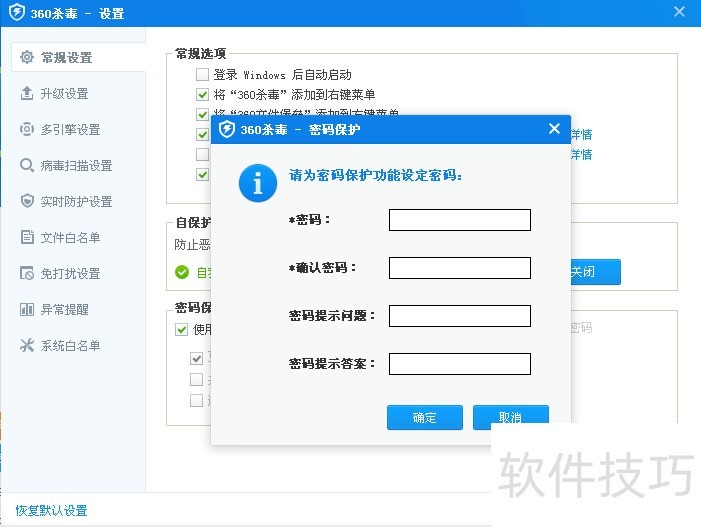The height and width of the screenshot is (527, 701).
Task: Click the 文件白名单 document icon
Action: (27, 237)
